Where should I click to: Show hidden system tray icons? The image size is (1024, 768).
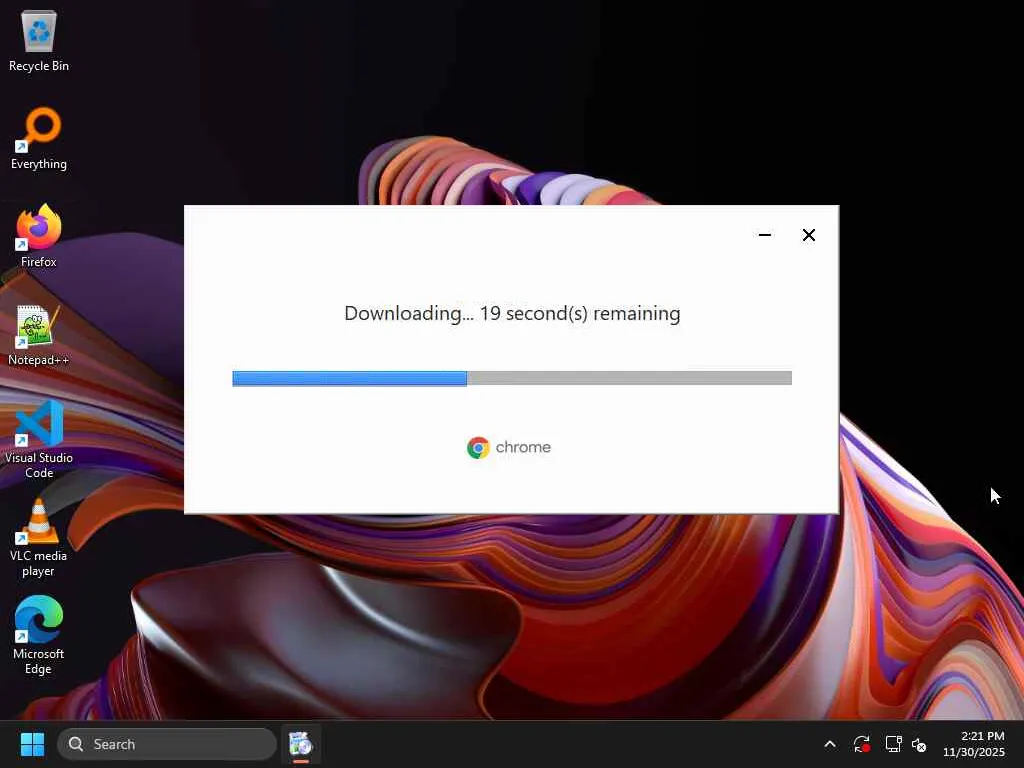(830, 744)
